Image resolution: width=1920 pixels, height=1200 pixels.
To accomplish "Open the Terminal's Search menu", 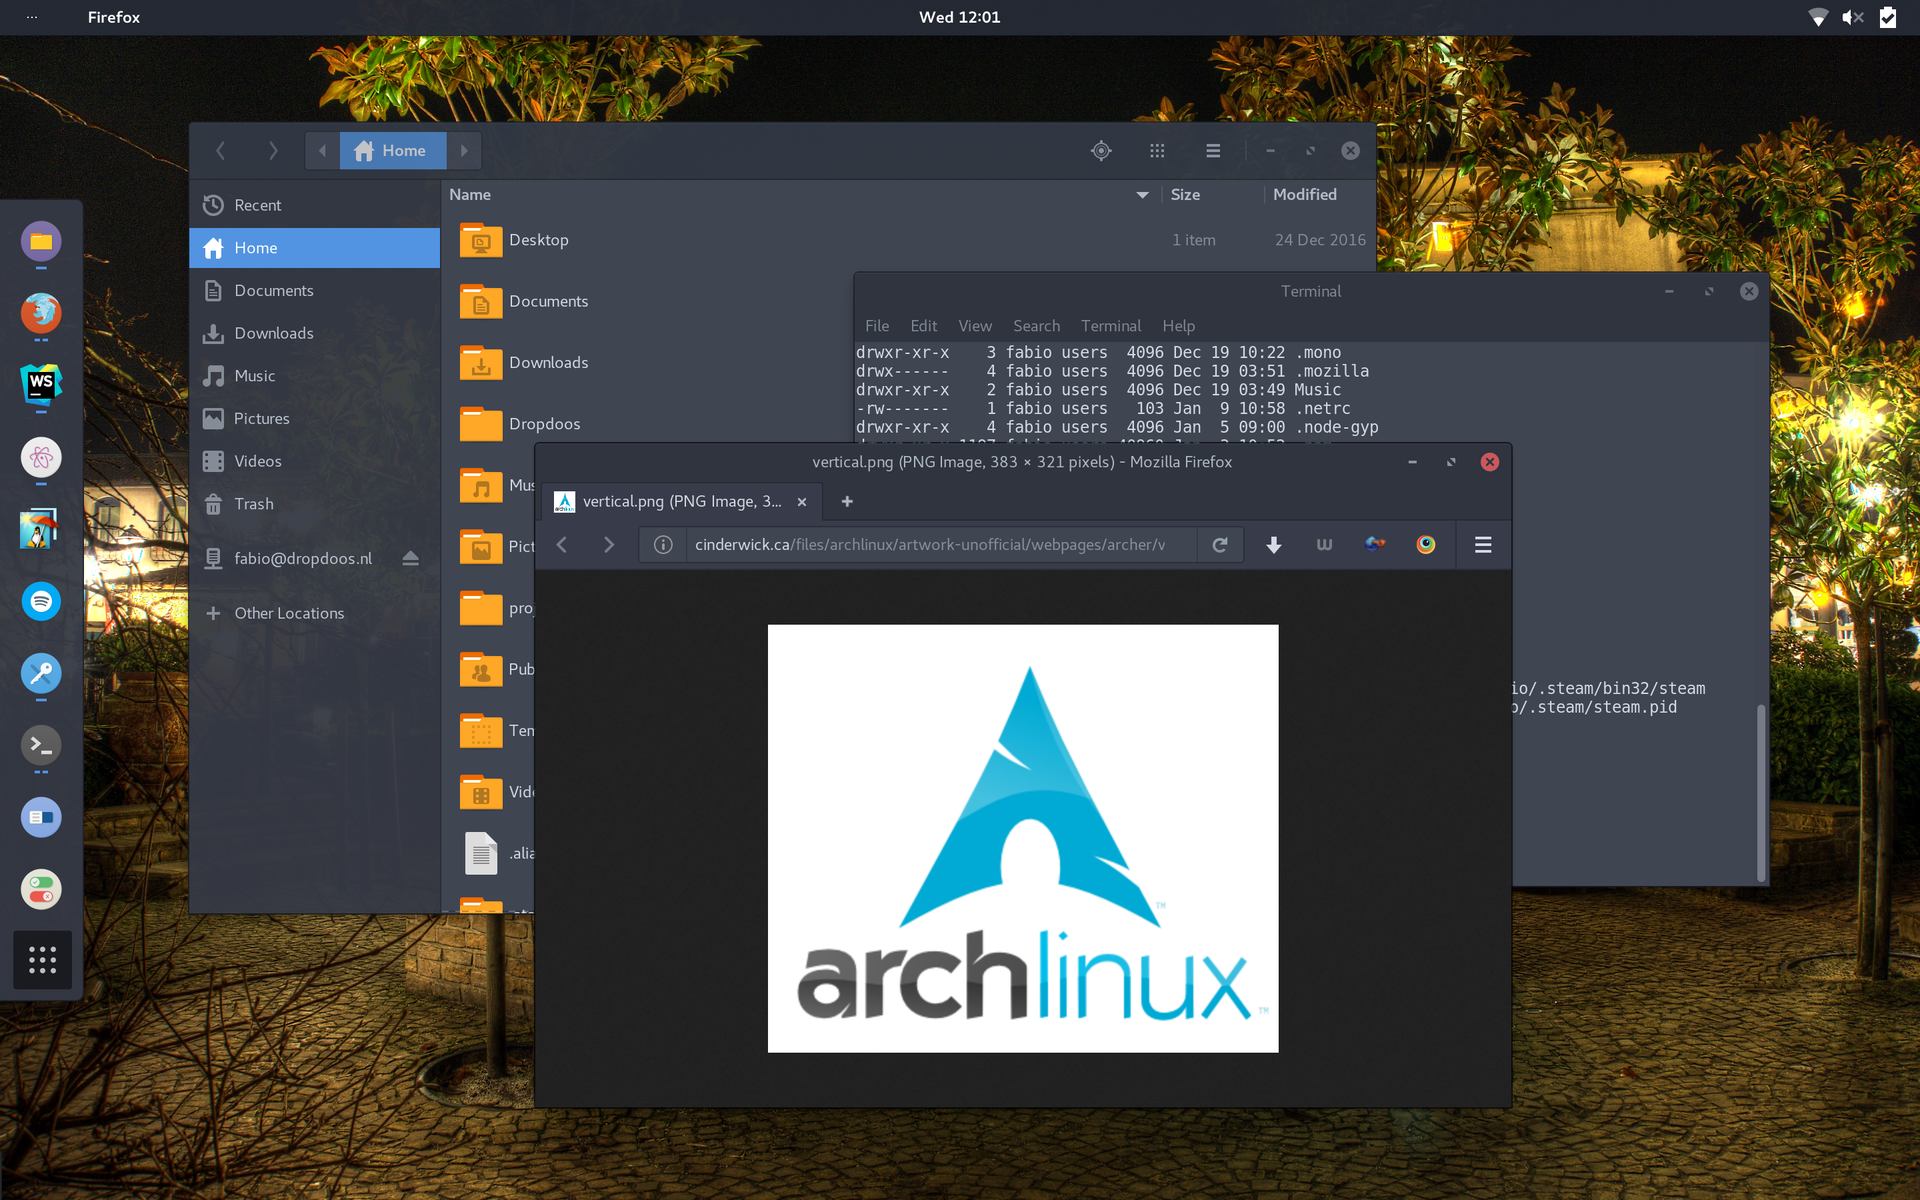I will click(x=1036, y=325).
